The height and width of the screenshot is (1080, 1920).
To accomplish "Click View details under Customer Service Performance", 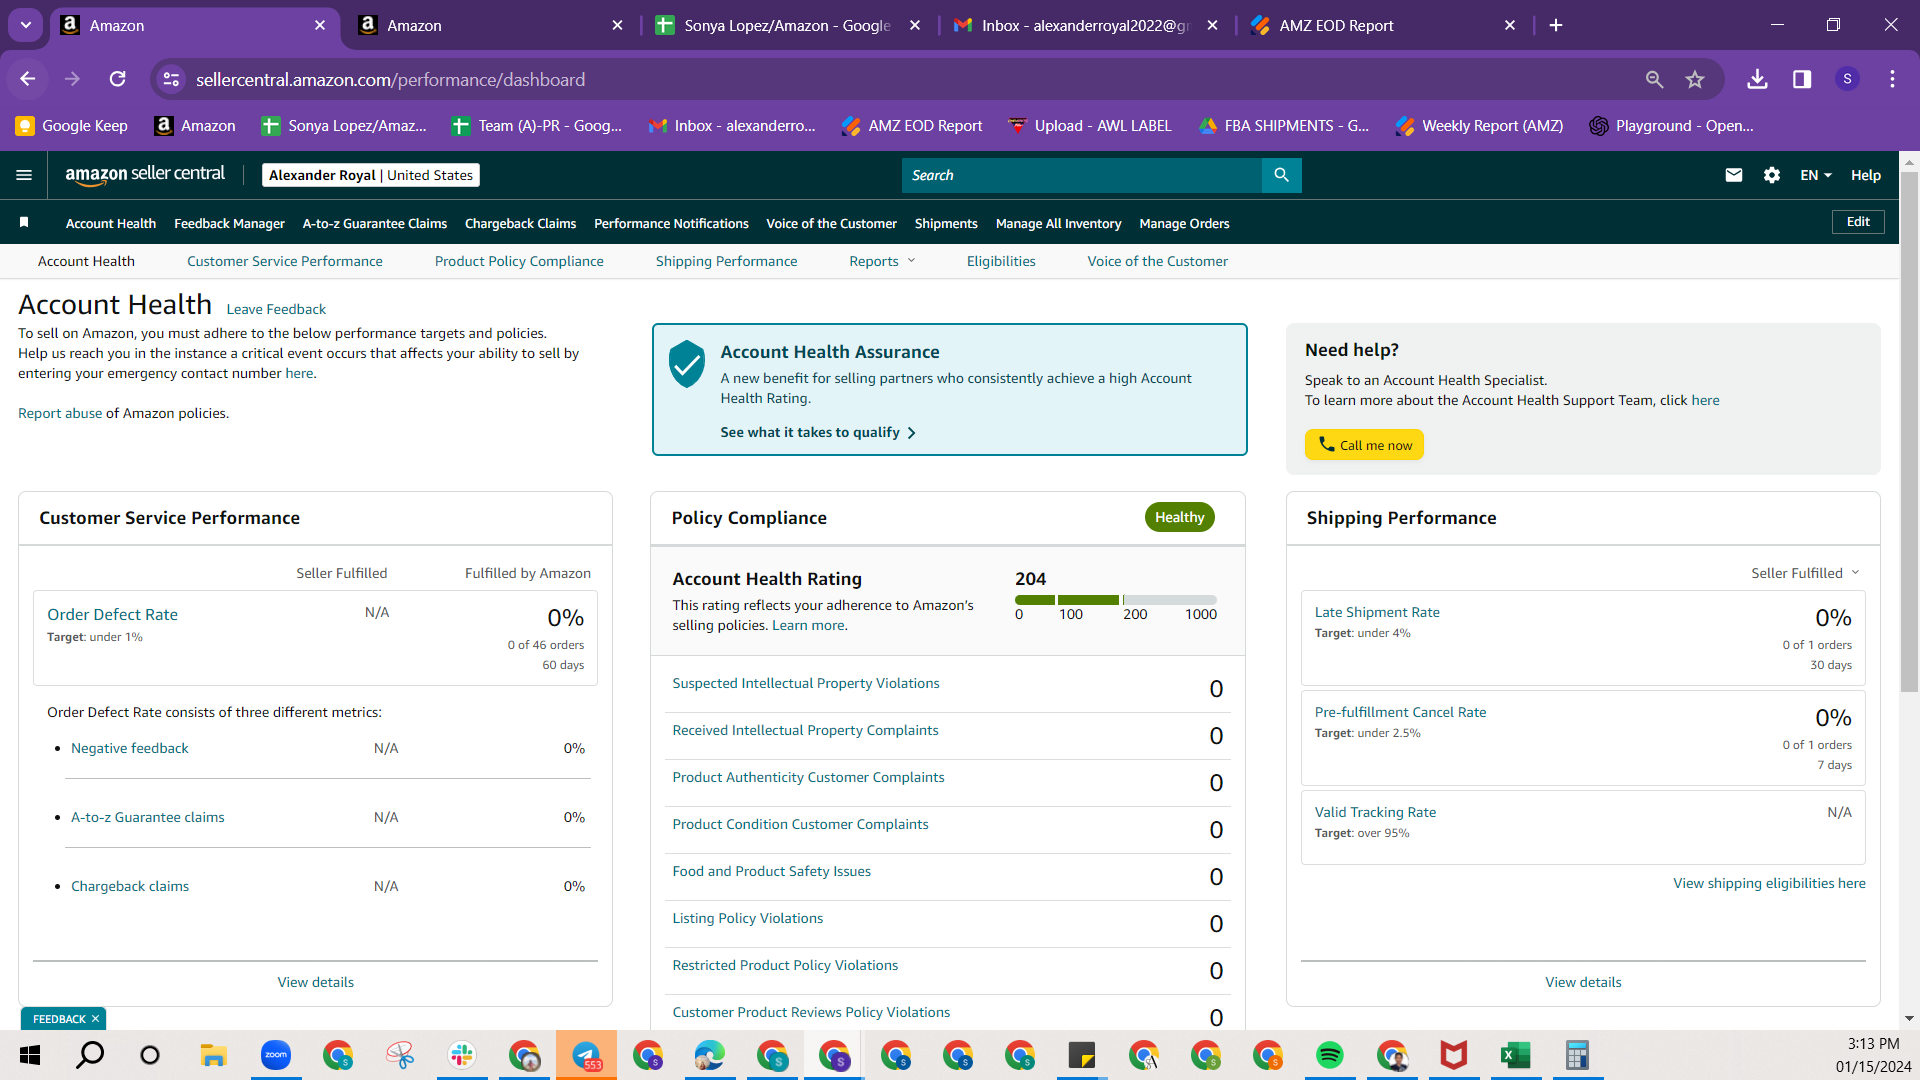I will tap(316, 982).
